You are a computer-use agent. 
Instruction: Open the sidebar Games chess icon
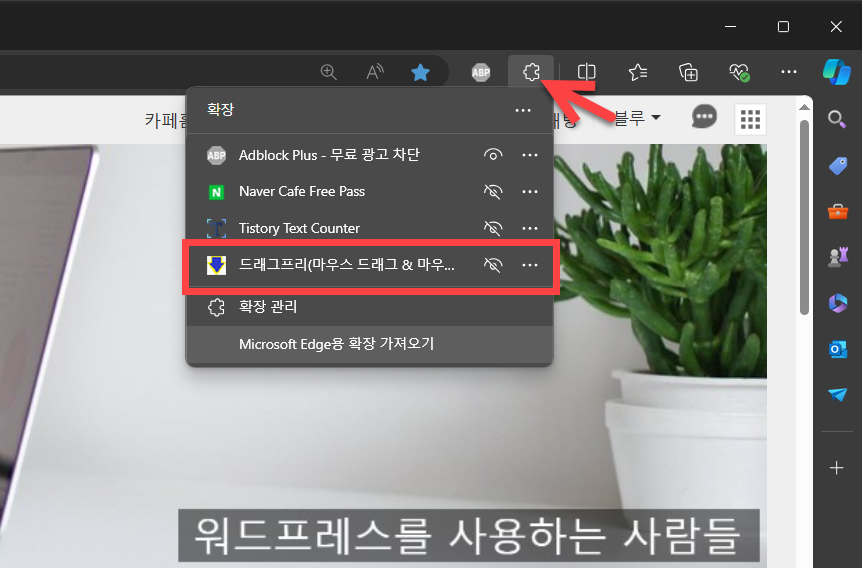838,257
